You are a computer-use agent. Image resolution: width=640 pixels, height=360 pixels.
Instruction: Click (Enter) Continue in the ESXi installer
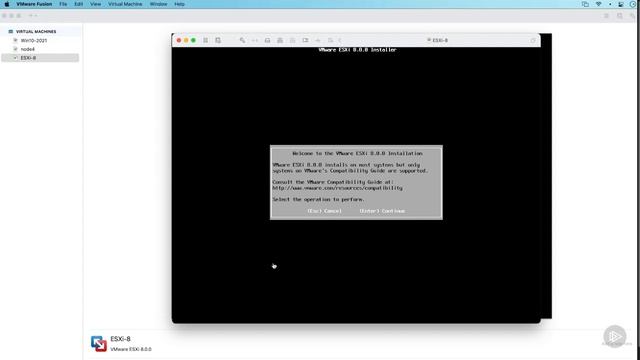coord(382,211)
